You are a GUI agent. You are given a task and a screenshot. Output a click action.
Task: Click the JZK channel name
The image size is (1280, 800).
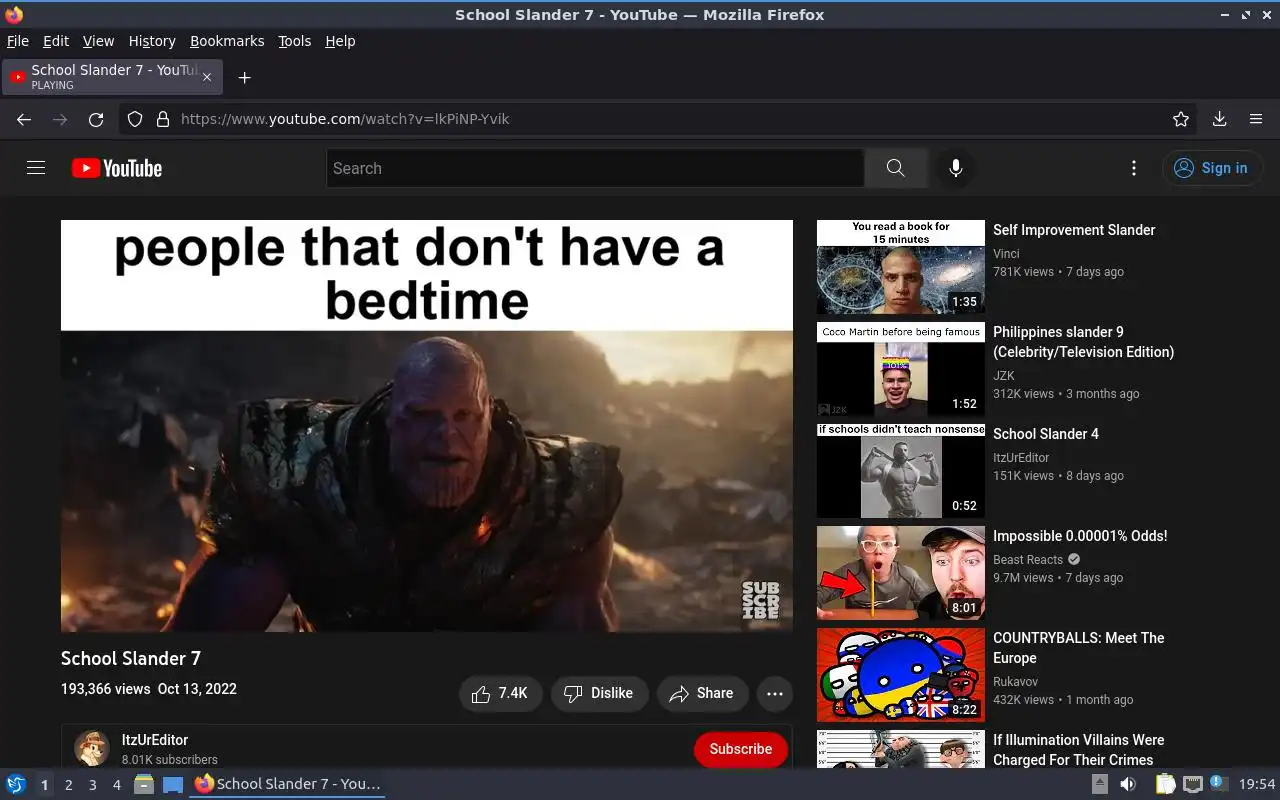point(1004,376)
